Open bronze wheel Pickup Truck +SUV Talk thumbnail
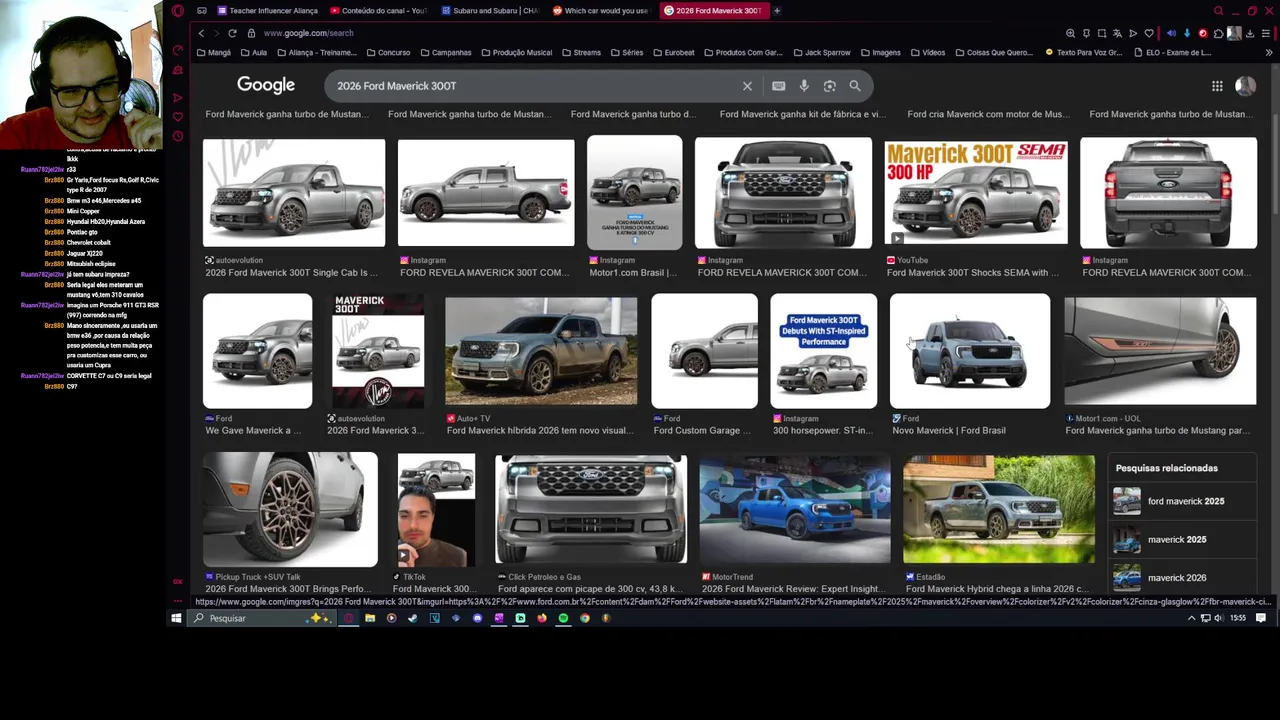Viewport: 1280px width, 720px height. click(290, 510)
